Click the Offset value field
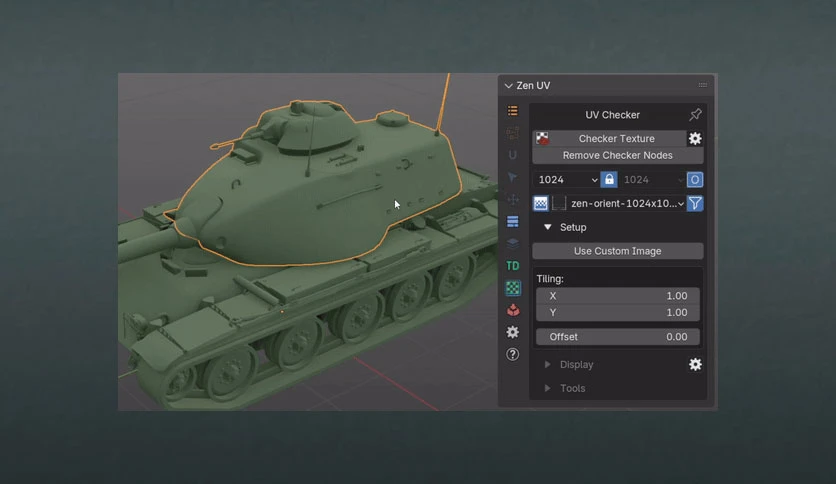 point(617,337)
